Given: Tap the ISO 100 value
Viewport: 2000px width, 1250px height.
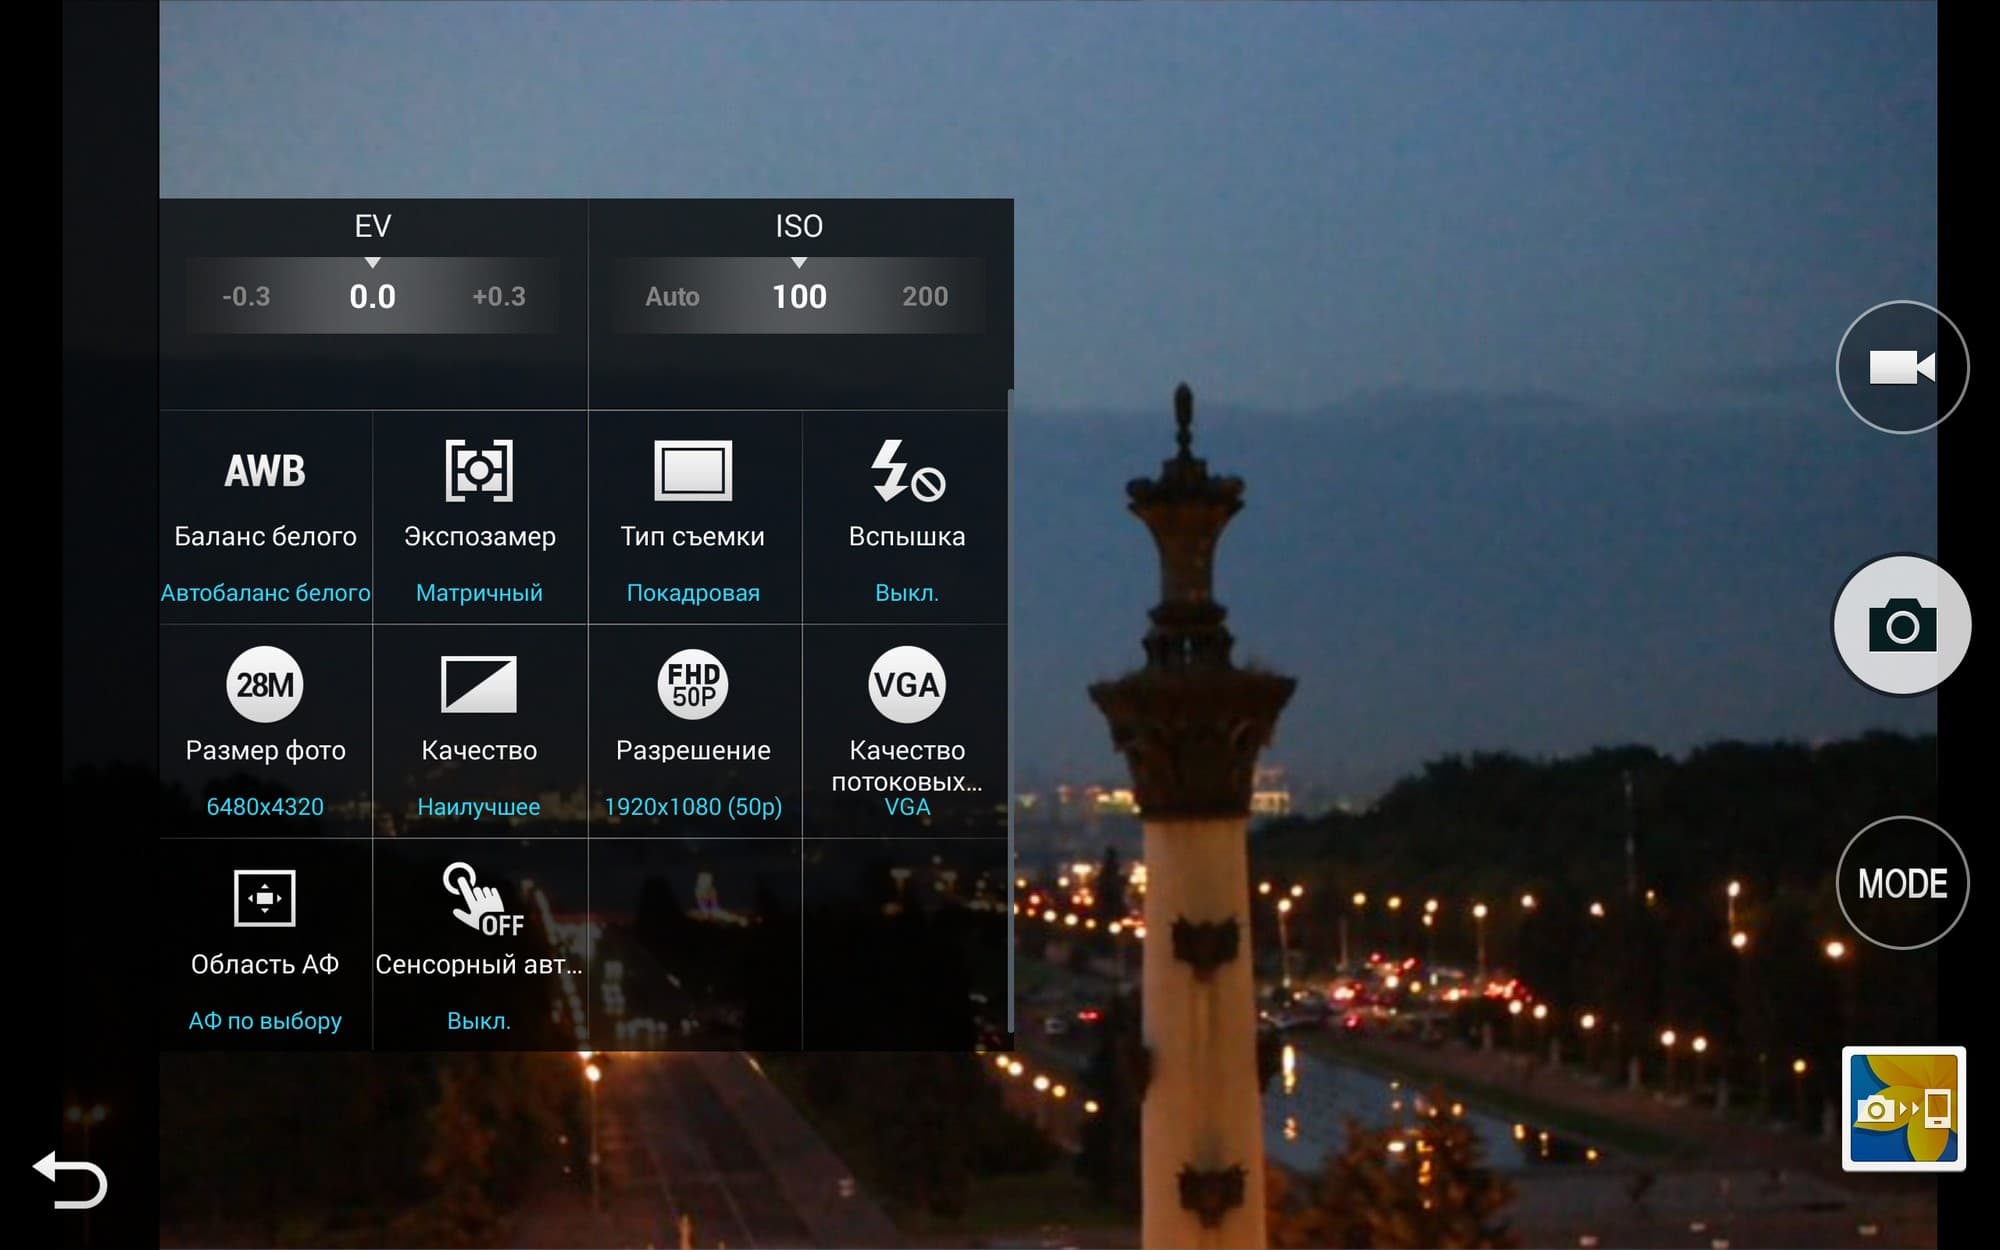Looking at the screenshot, I should (799, 296).
